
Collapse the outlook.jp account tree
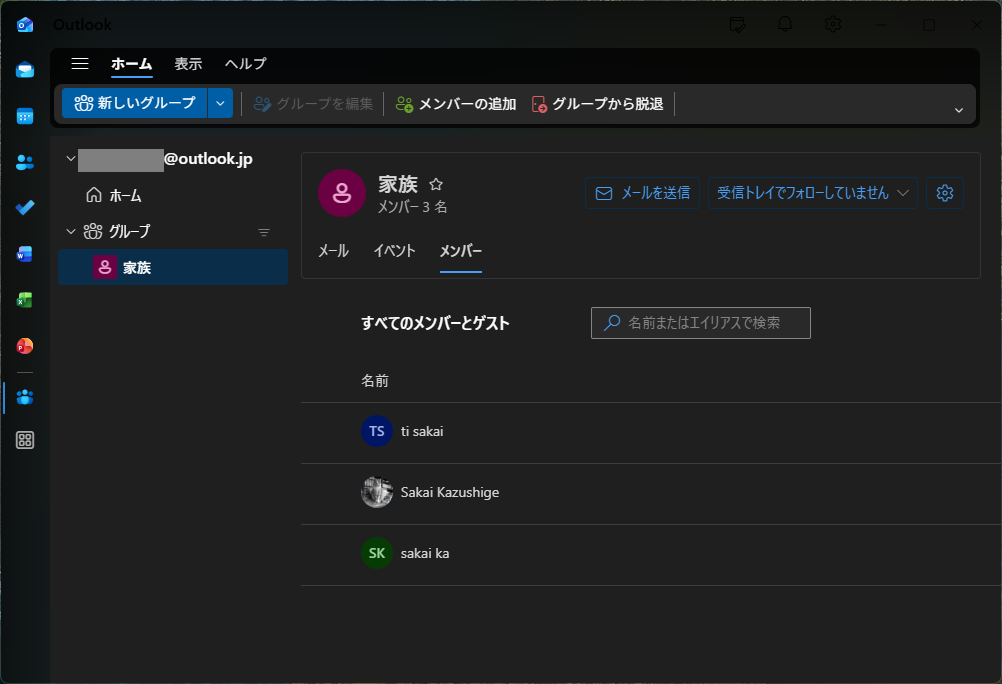[71, 159]
